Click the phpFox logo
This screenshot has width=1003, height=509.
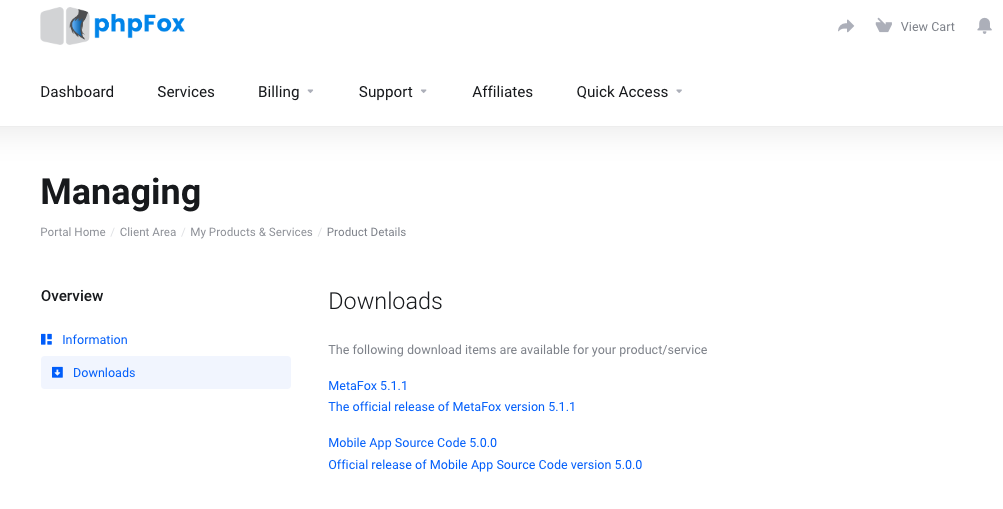coord(113,26)
